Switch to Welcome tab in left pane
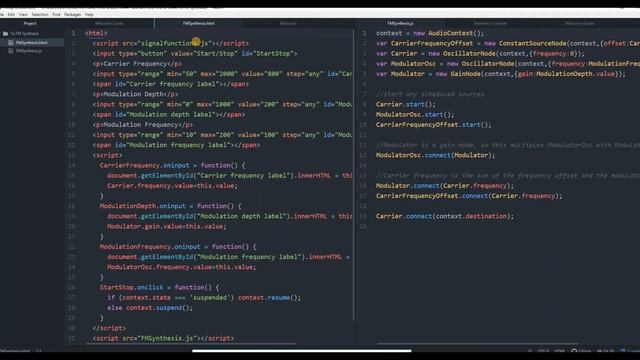This screenshot has height=360, width=640. click(x=288, y=23)
